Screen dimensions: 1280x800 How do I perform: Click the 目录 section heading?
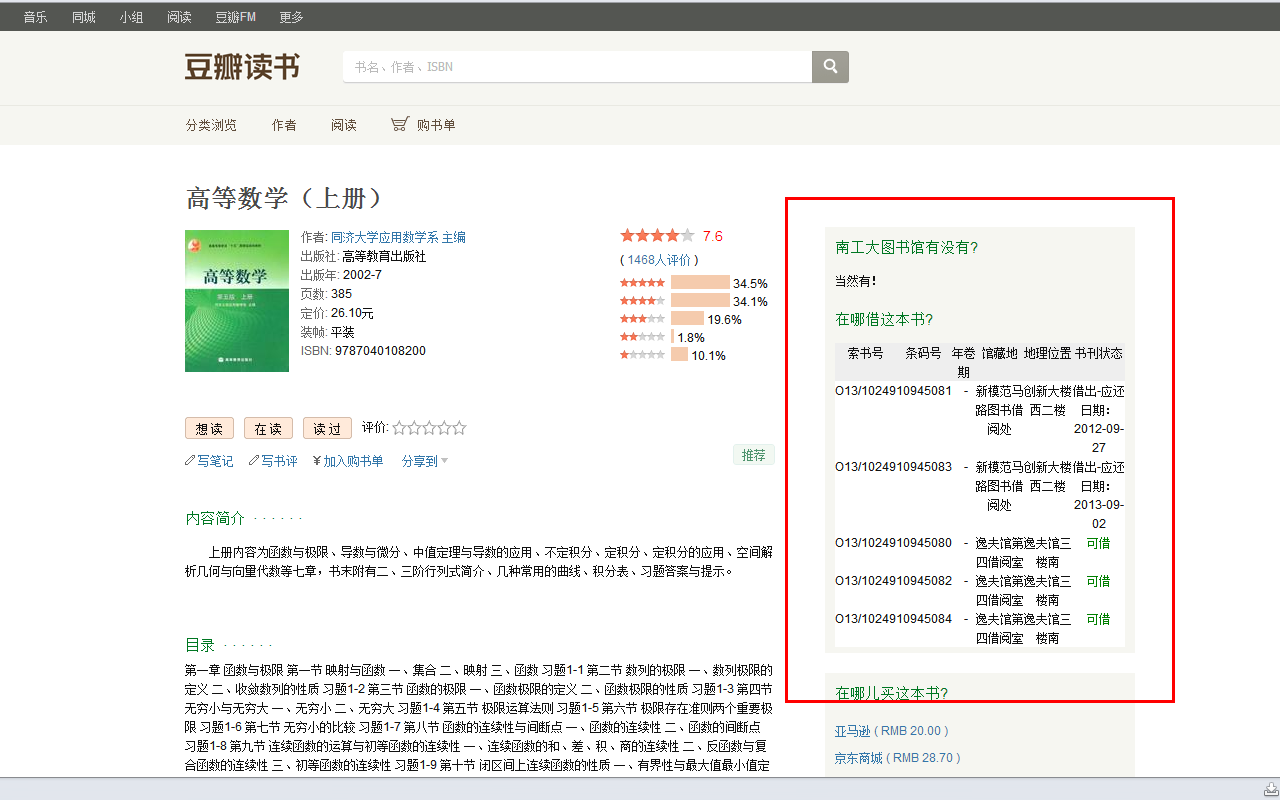click(200, 645)
